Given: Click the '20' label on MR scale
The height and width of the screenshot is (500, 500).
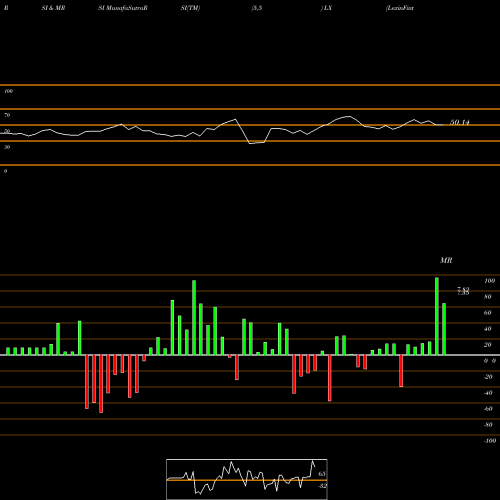Looking at the screenshot, I should click(x=488, y=345).
